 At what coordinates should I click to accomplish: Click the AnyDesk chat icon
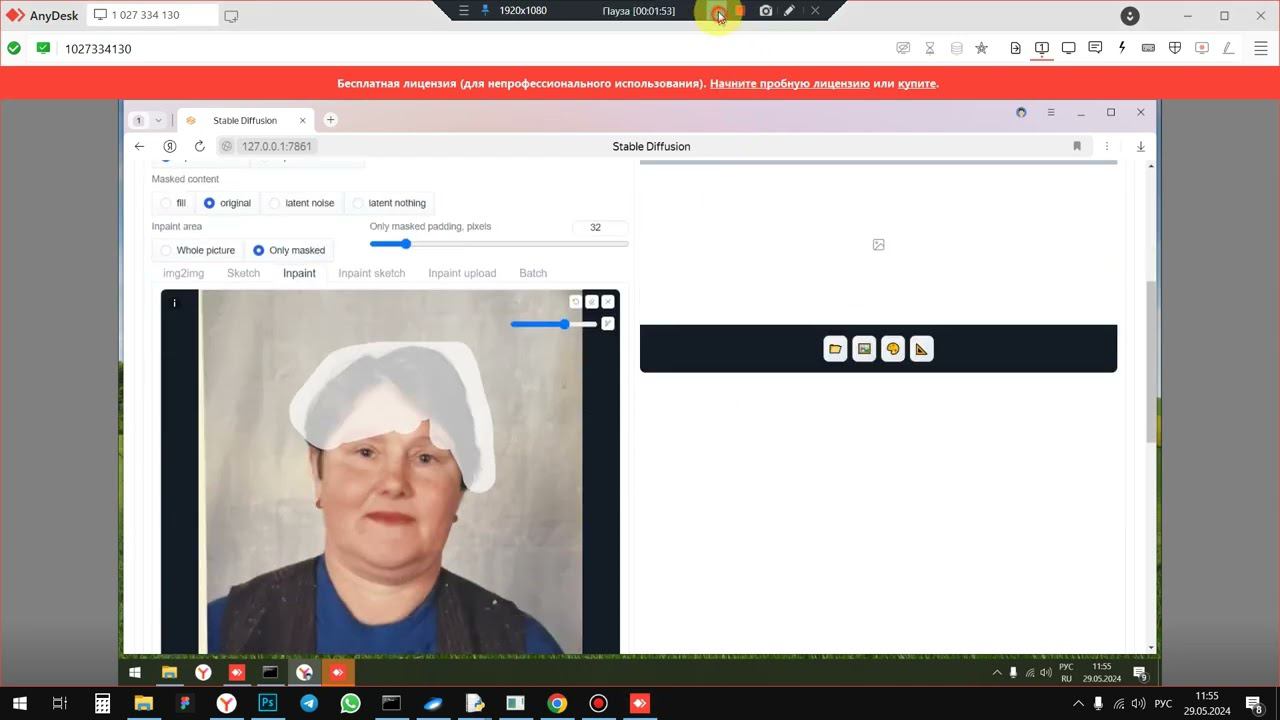pos(1095,48)
